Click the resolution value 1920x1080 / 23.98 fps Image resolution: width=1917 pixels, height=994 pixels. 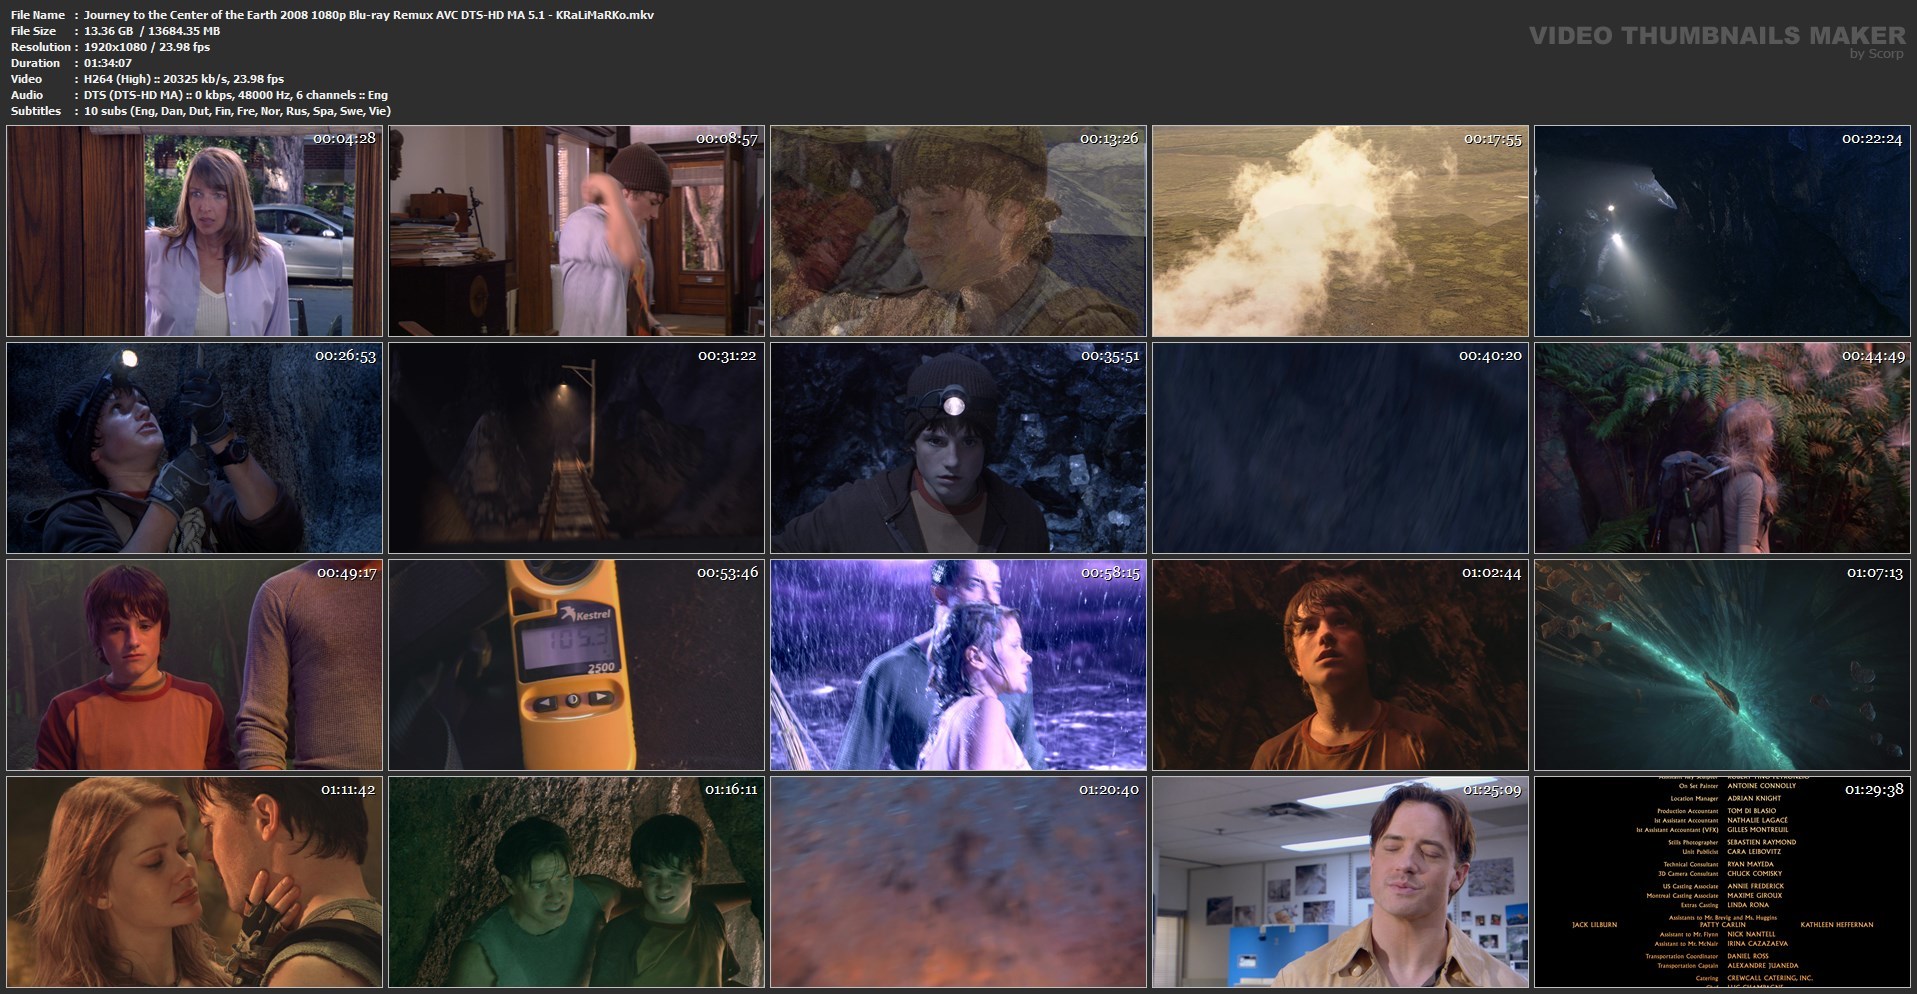tap(147, 47)
